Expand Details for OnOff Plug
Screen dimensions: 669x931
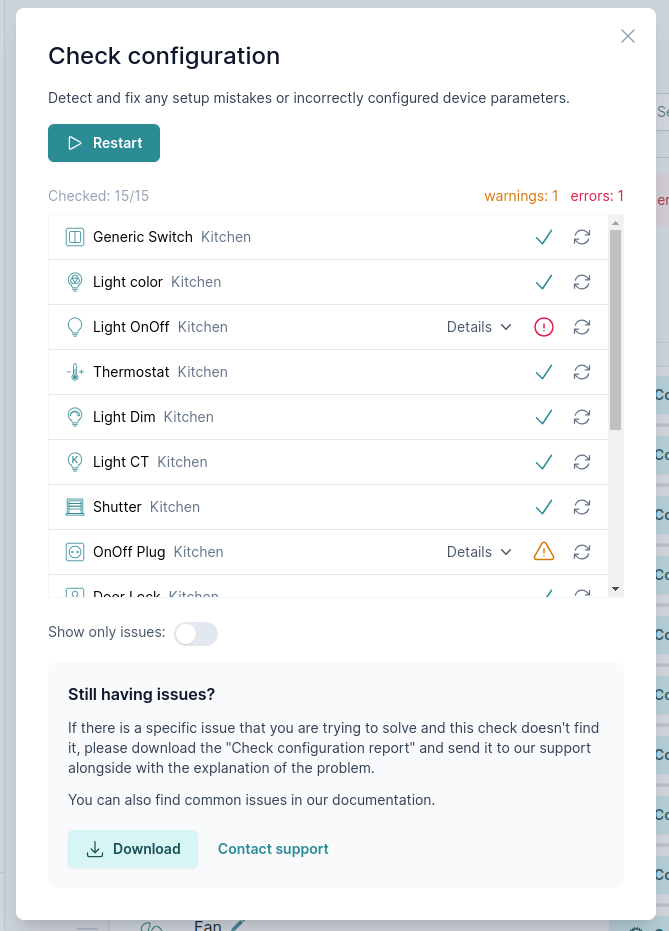479,552
